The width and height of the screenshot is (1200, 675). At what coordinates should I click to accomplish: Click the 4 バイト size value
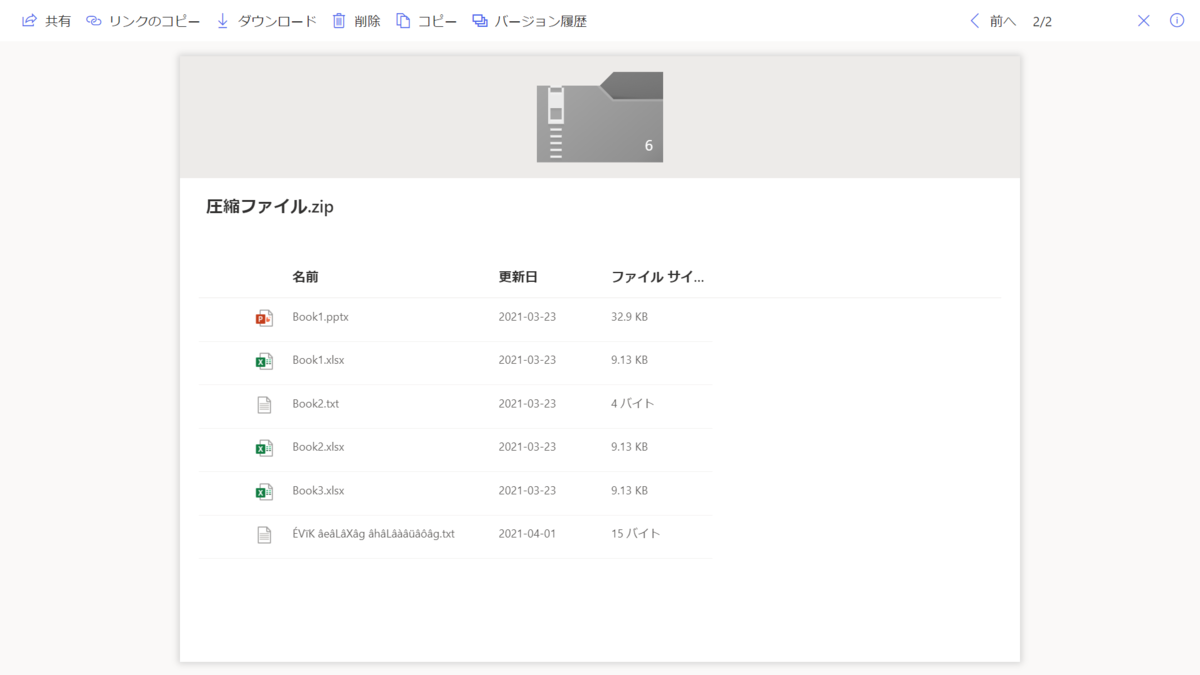632,404
